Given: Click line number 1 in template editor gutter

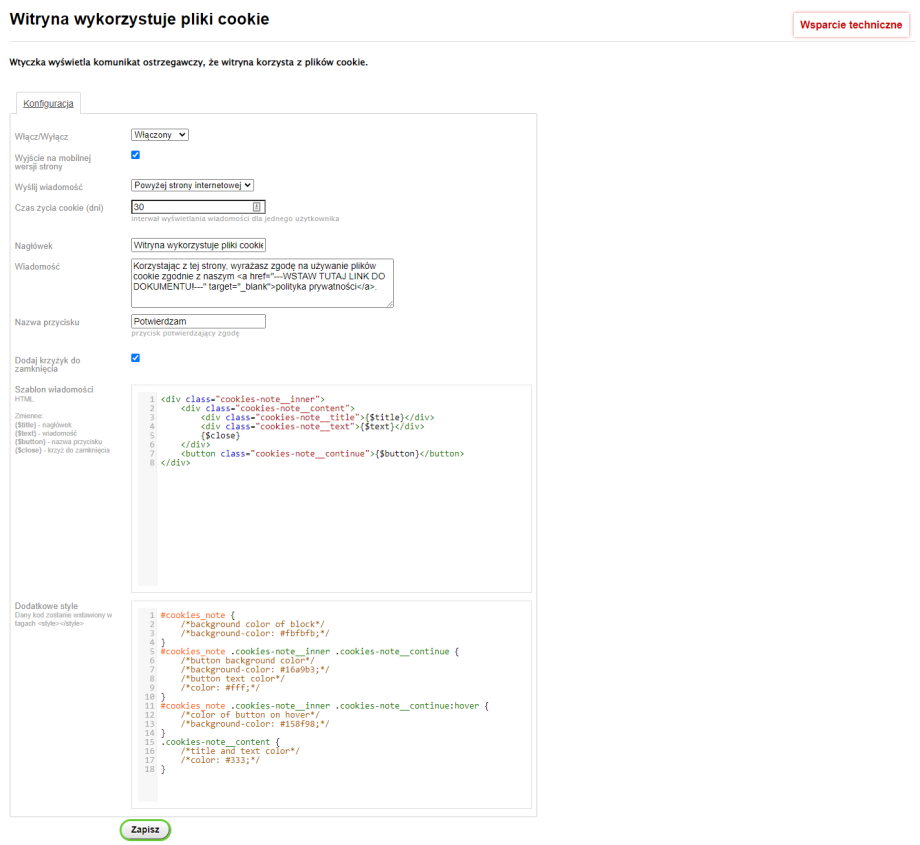Looking at the screenshot, I should point(151,399).
